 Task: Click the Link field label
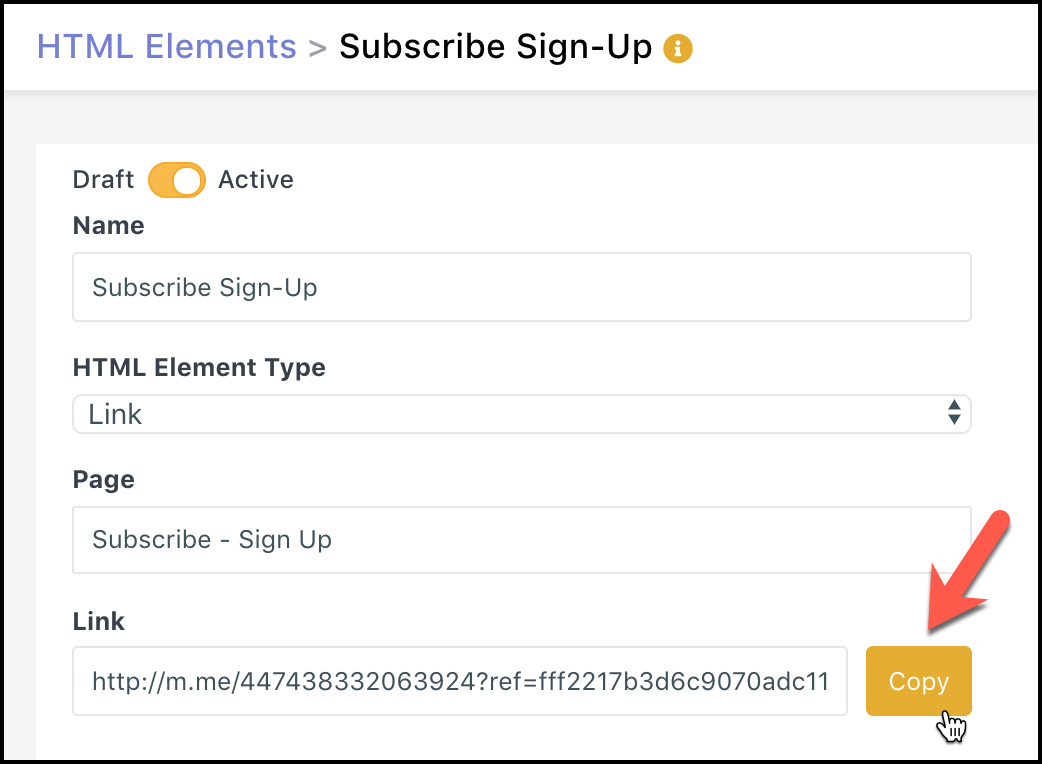(98, 621)
